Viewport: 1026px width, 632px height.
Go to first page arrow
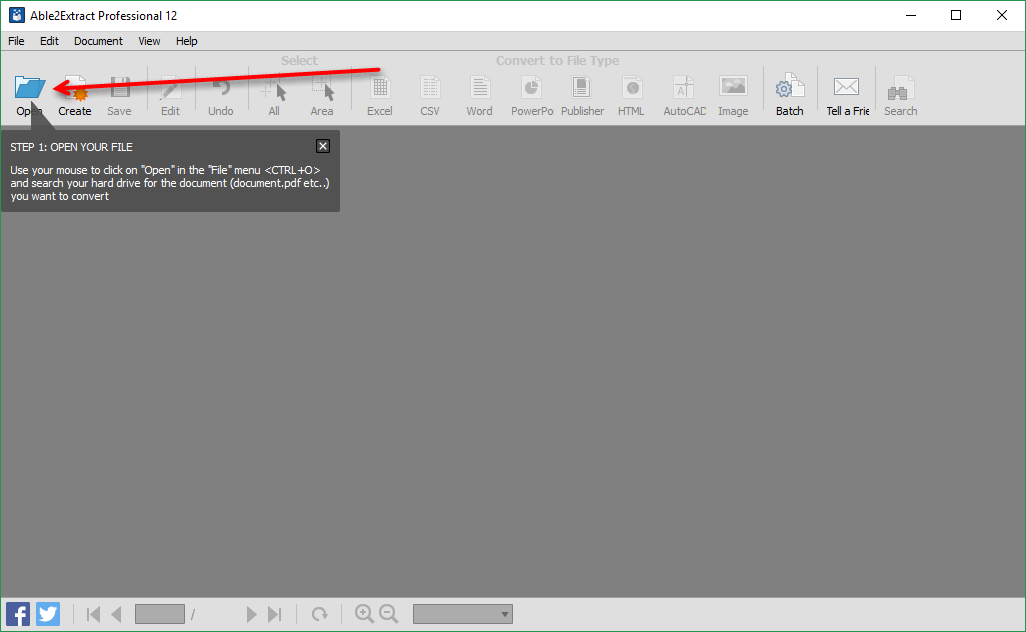tap(94, 614)
